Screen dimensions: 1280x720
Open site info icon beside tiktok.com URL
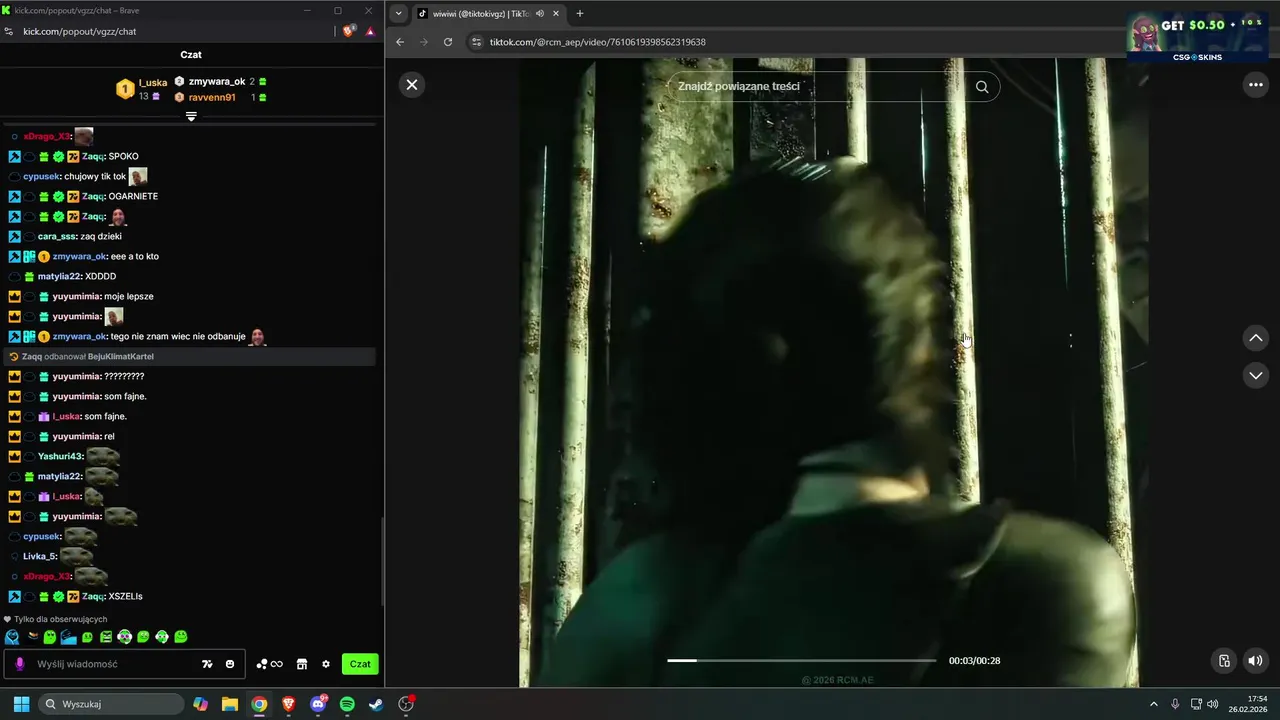point(477,42)
